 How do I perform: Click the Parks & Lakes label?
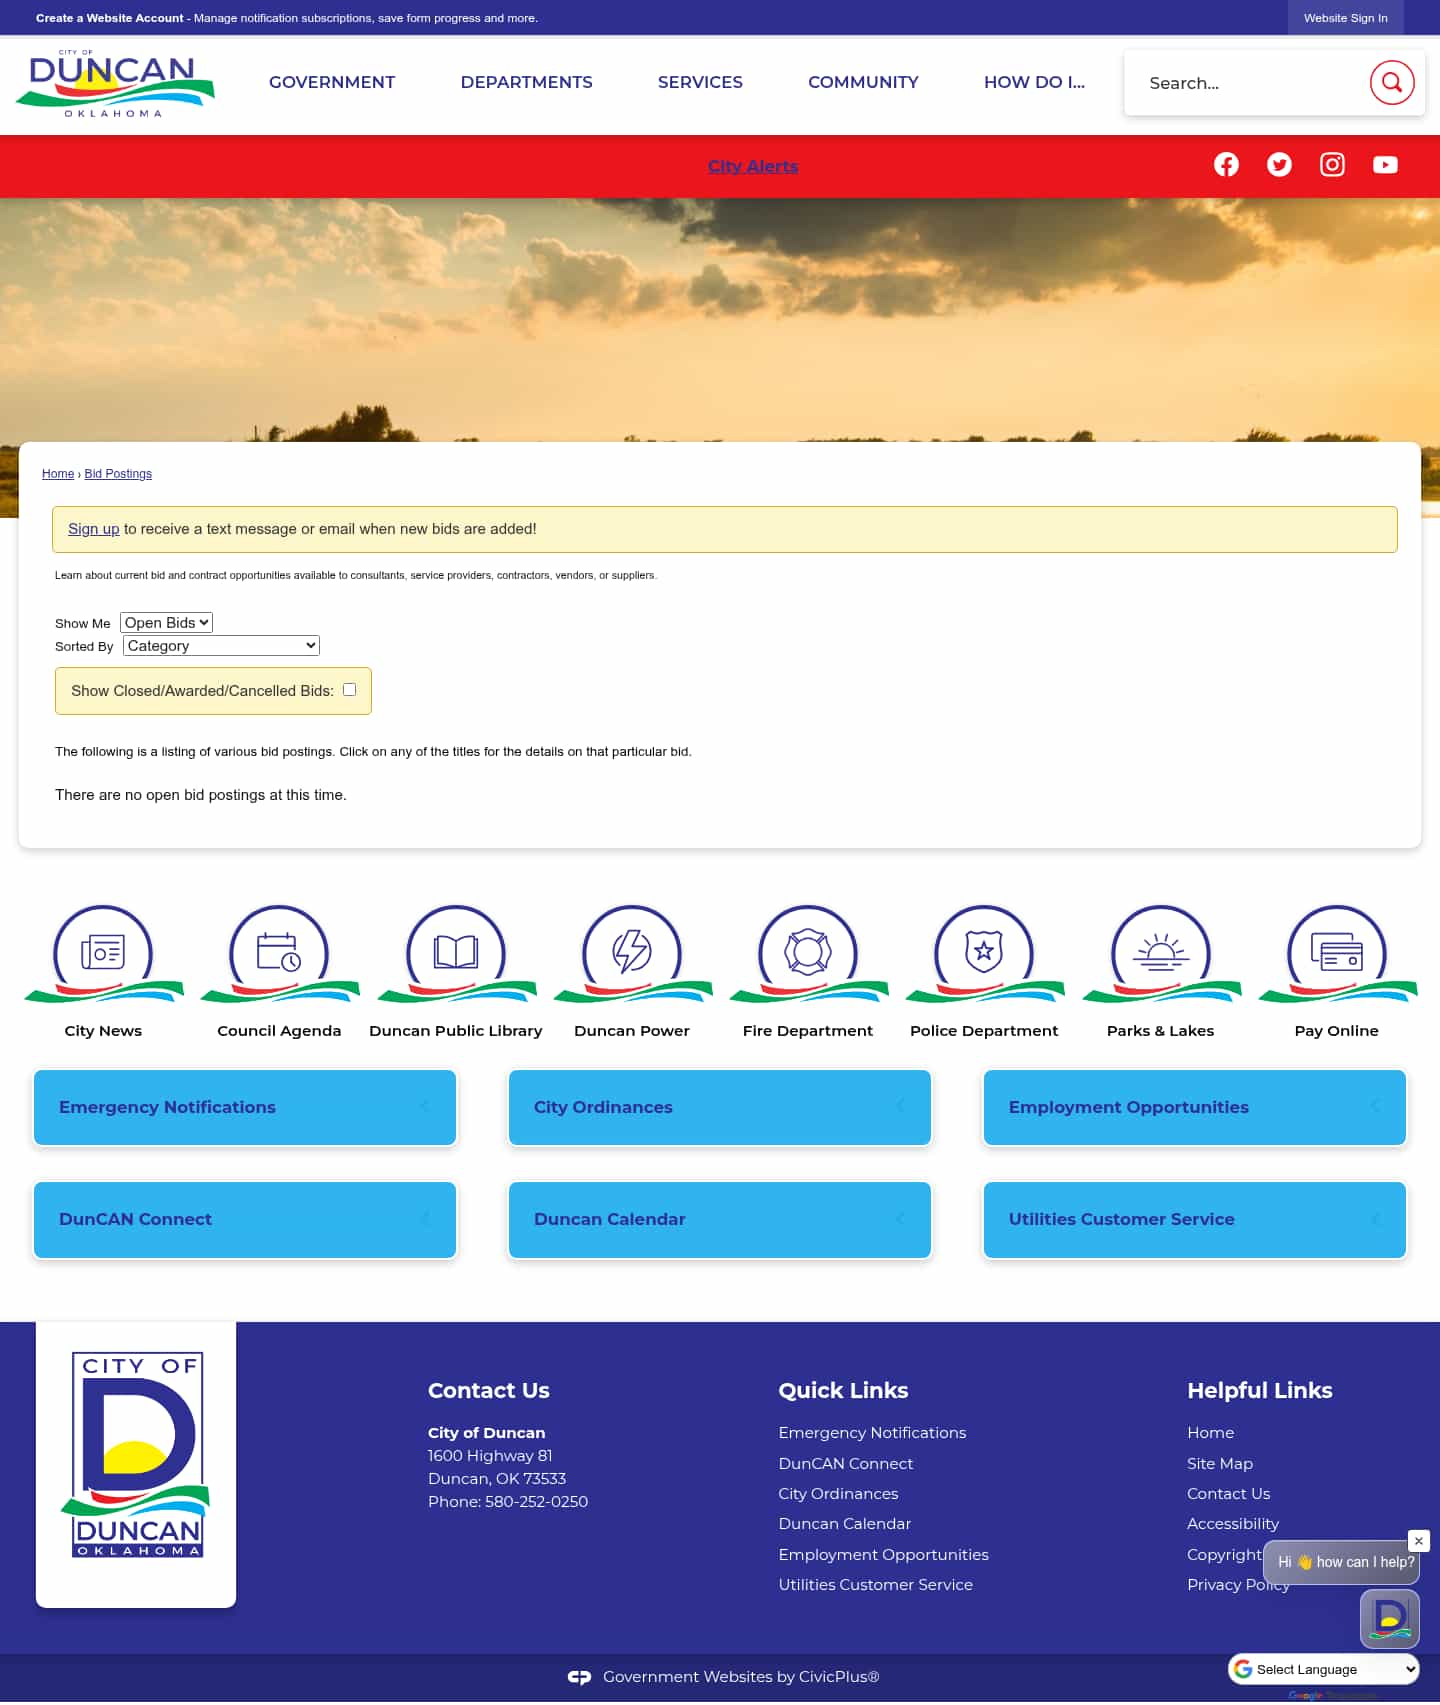1161,1031
